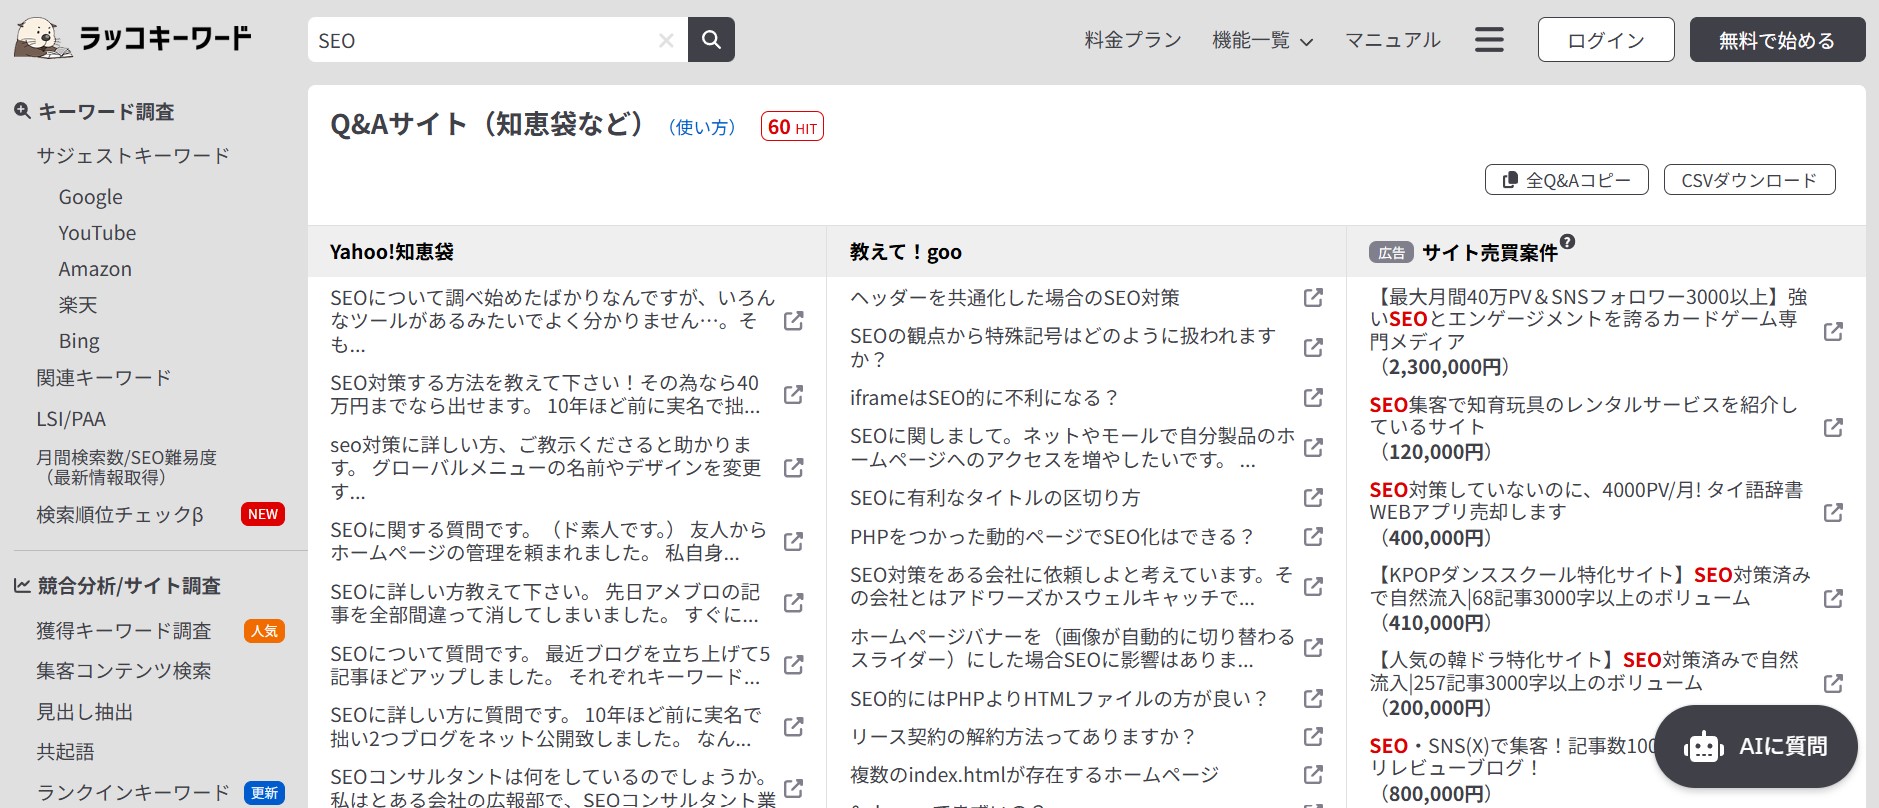The width and height of the screenshot is (1879, 808).
Task: Open the 料金プラン page
Action: (1133, 40)
